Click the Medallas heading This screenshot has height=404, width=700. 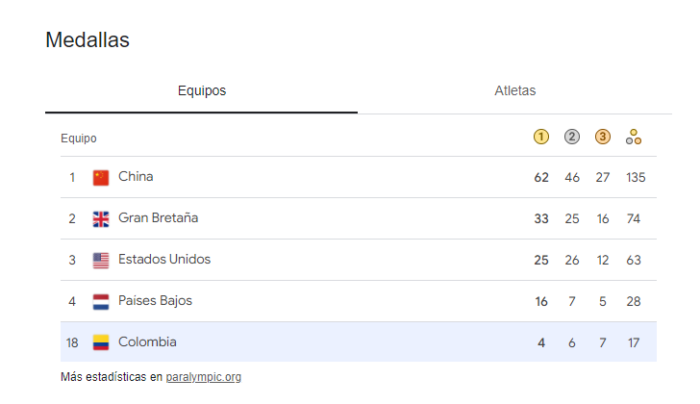point(87,41)
